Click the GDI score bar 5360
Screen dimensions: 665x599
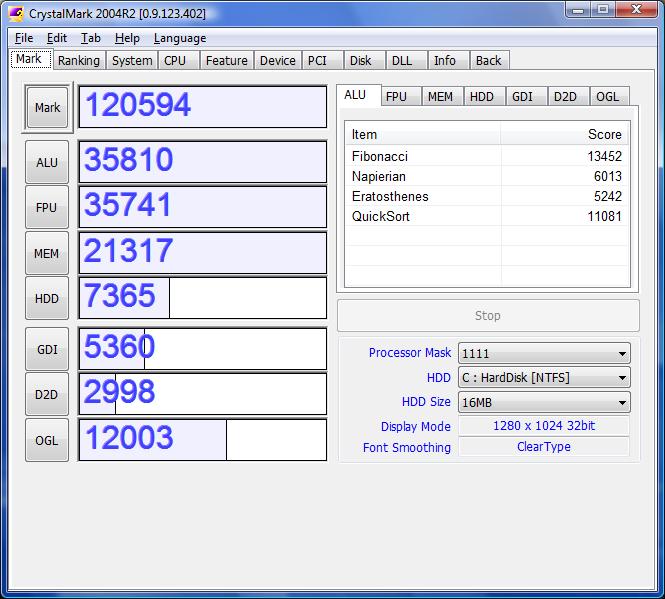(x=203, y=349)
